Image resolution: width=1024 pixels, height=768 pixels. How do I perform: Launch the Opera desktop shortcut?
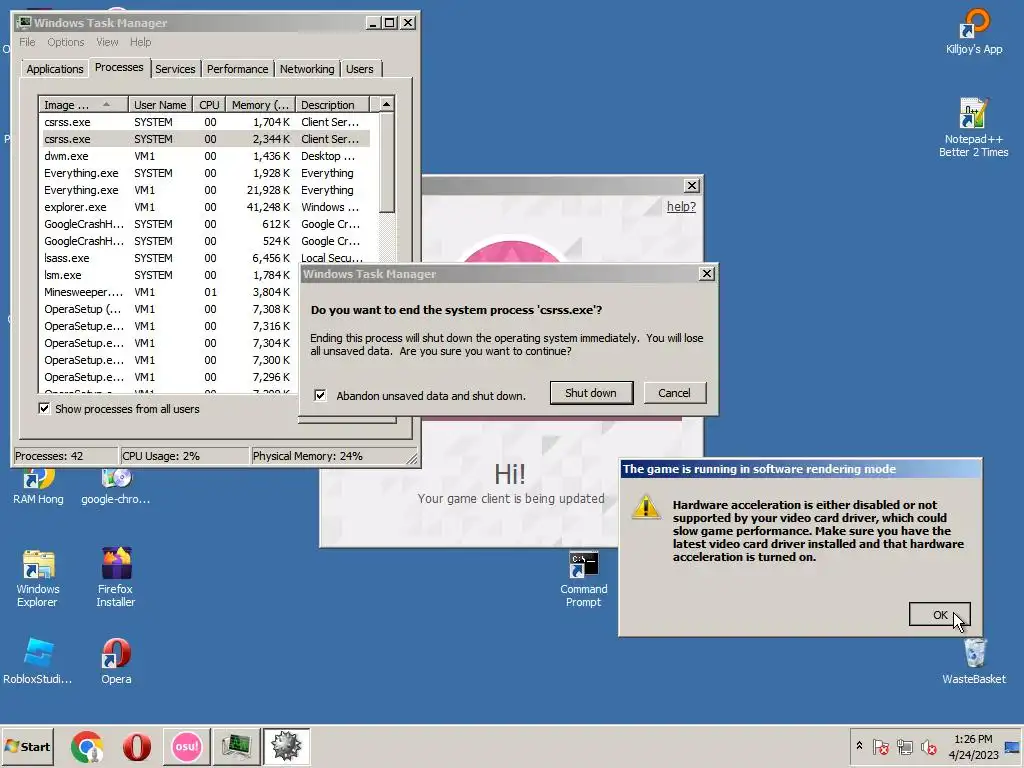click(116, 662)
